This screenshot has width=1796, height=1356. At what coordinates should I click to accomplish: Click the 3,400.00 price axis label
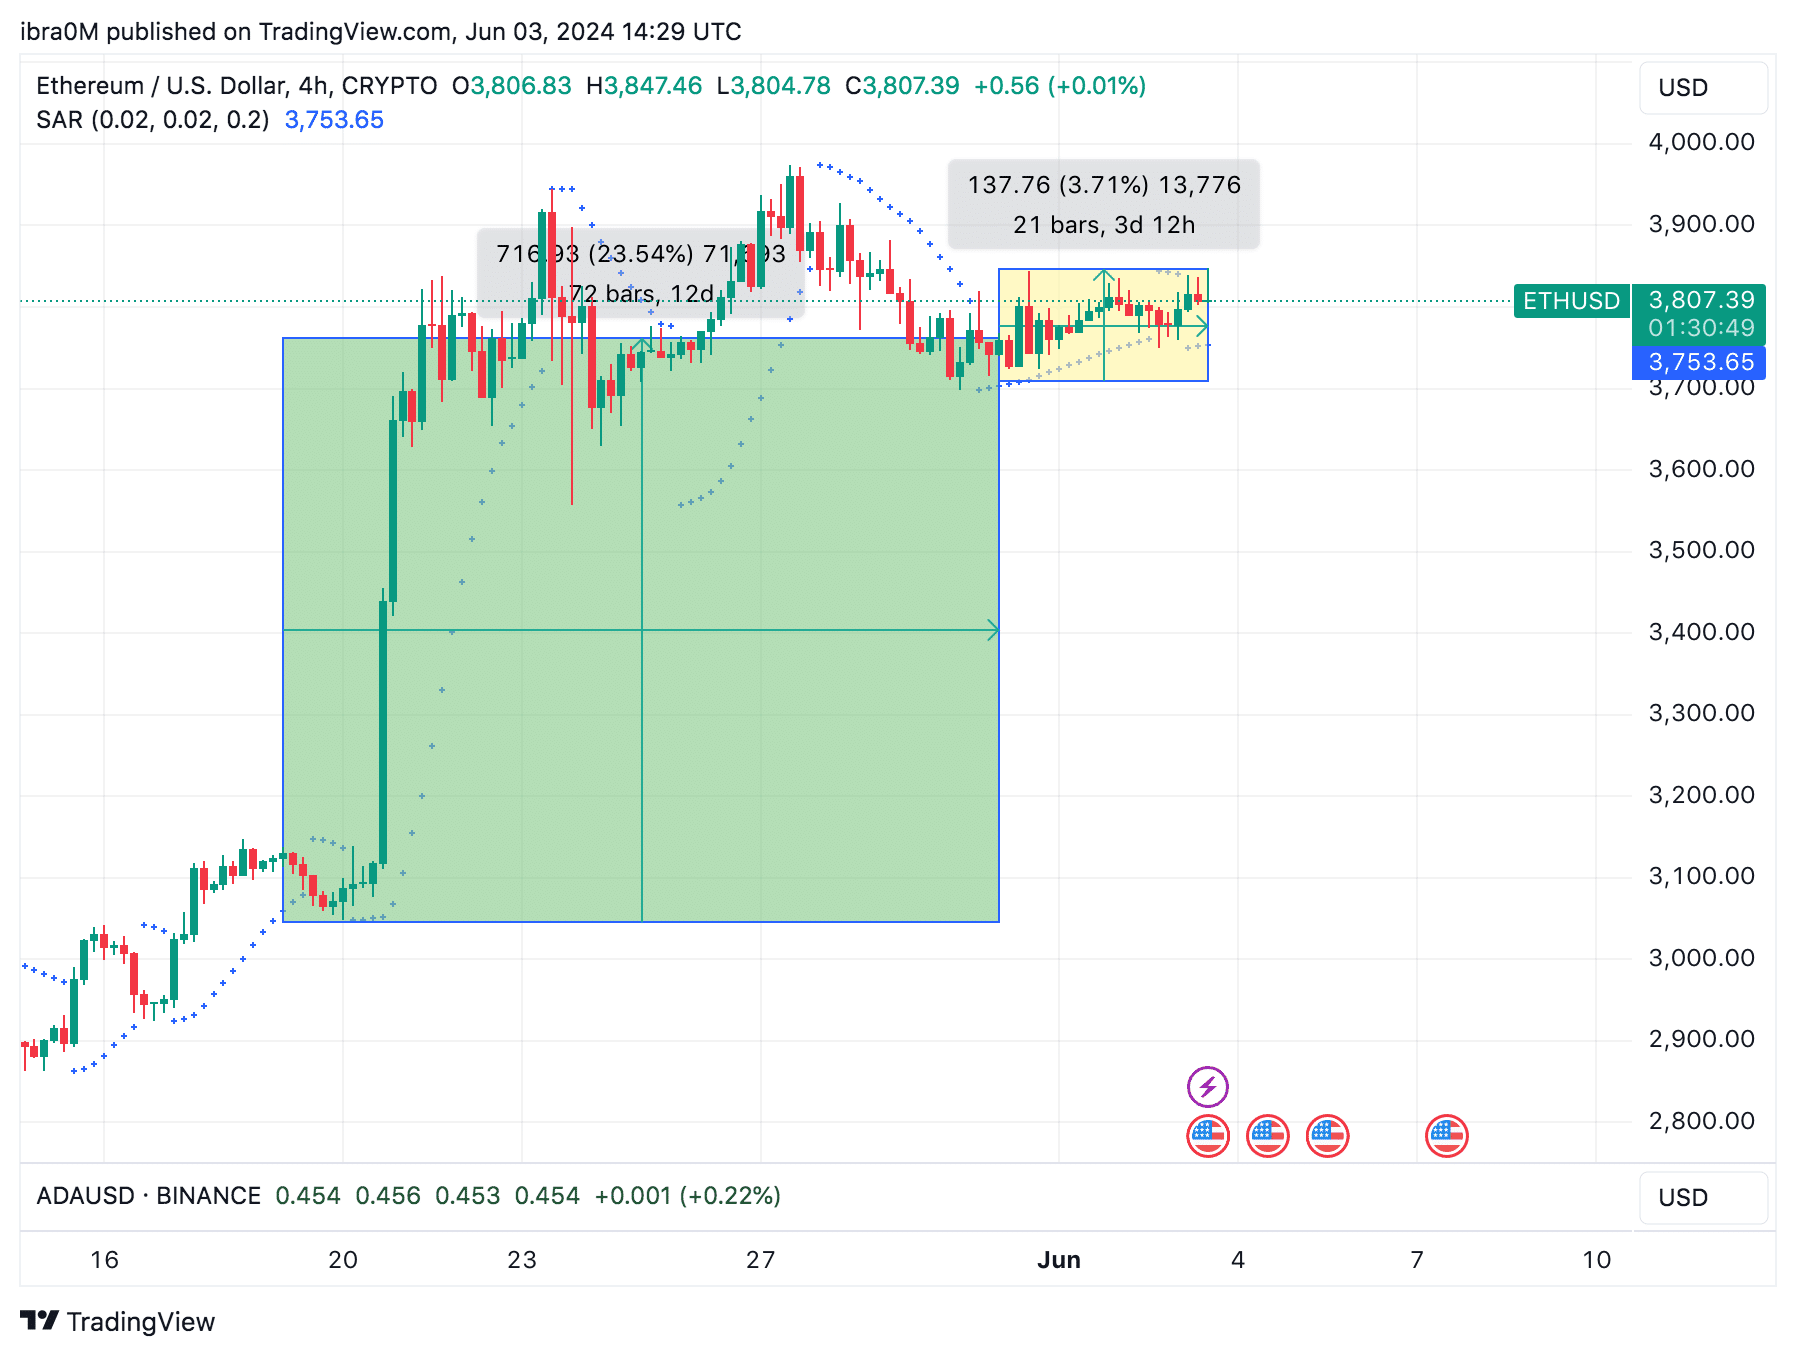pyautogui.click(x=1701, y=632)
